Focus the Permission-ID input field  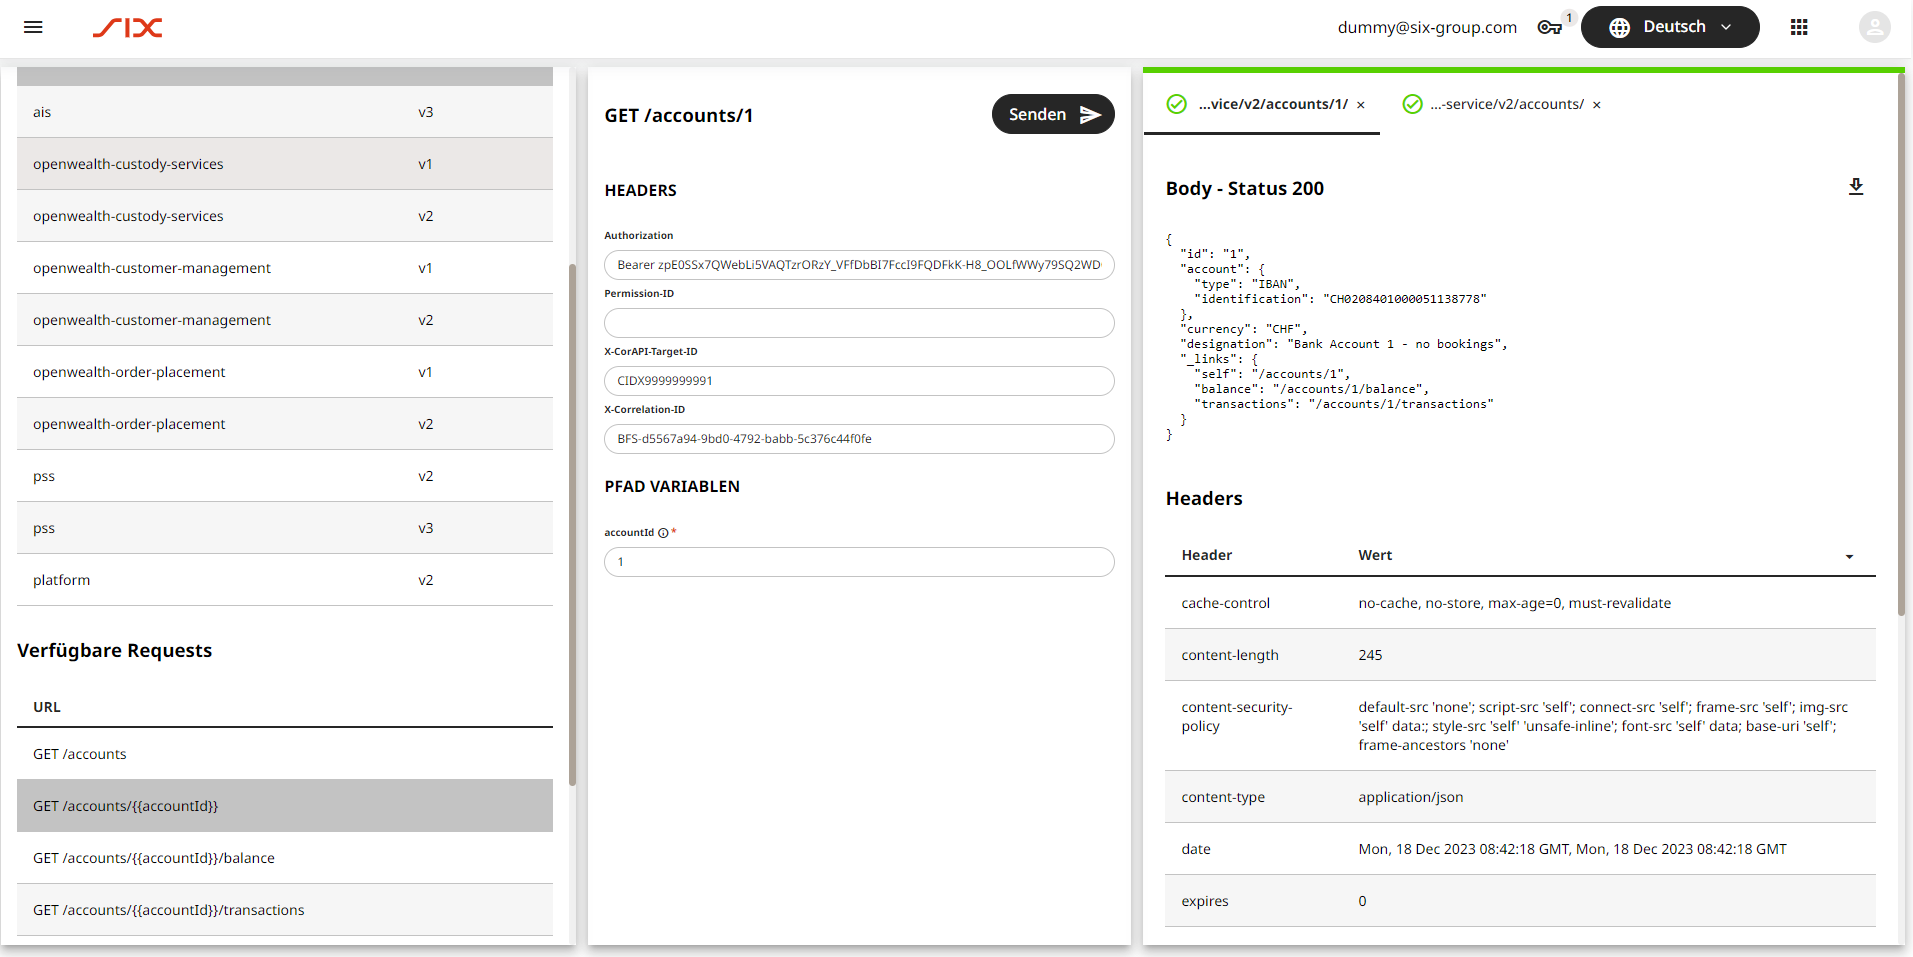click(x=858, y=323)
